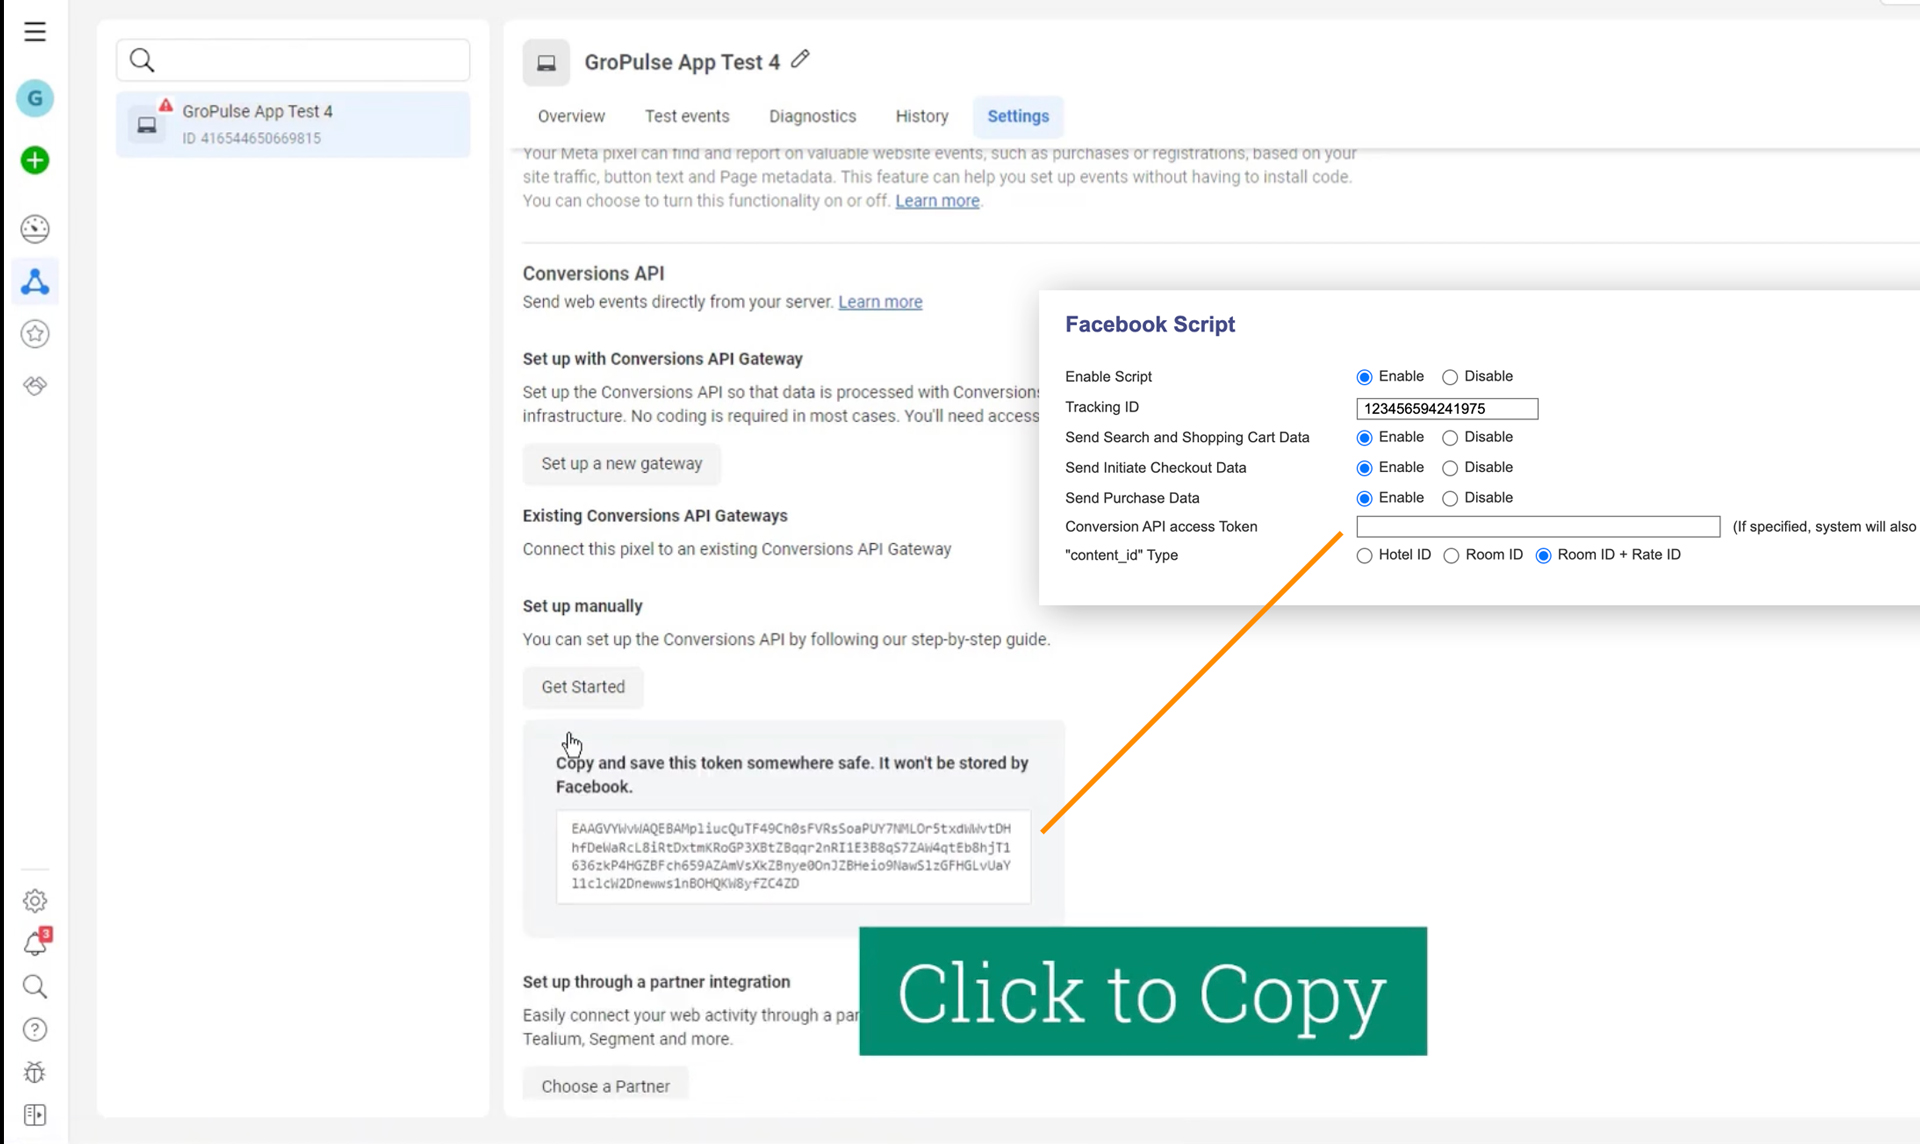The width and height of the screenshot is (1920, 1144).
Task: Click the access token text box
Action: tap(792, 856)
